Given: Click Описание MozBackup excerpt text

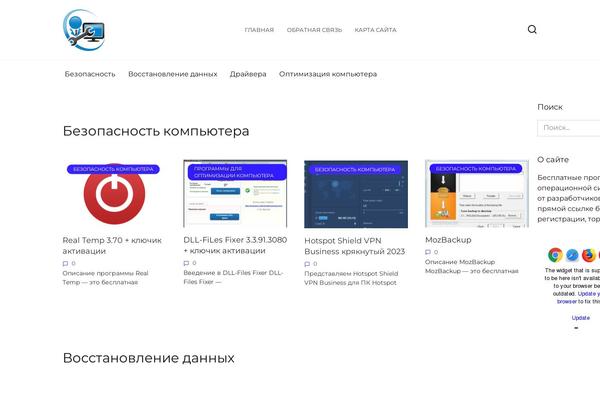Looking at the screenshot, I should pyautogui.click(x=472, y=266).
